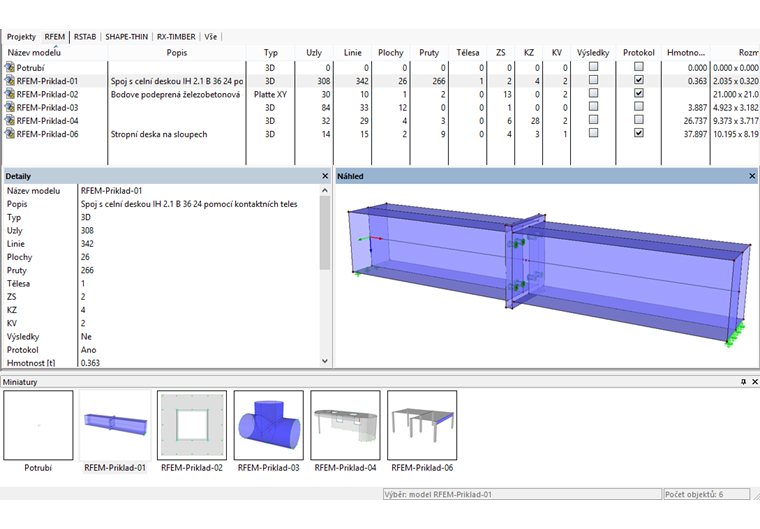
Task: Uncheck Protokol checkbox for RFEM-Priklad-01
Action: point(639,80)
